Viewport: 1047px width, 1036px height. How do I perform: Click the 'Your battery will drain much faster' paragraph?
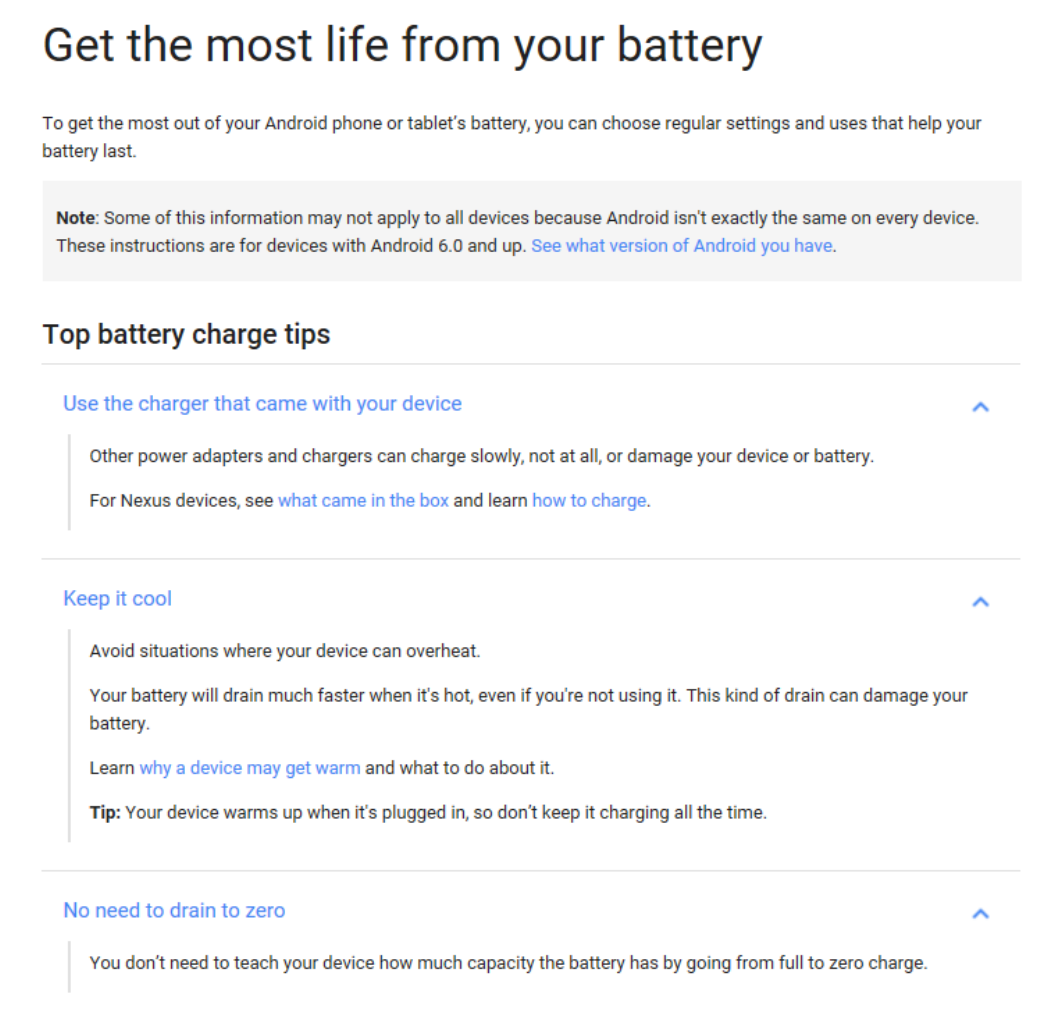[x=528, y=709]
